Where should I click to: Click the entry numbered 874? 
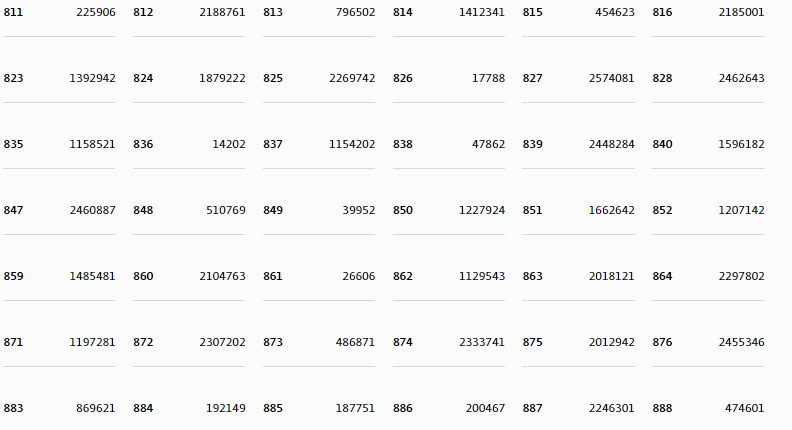[403, 343]
